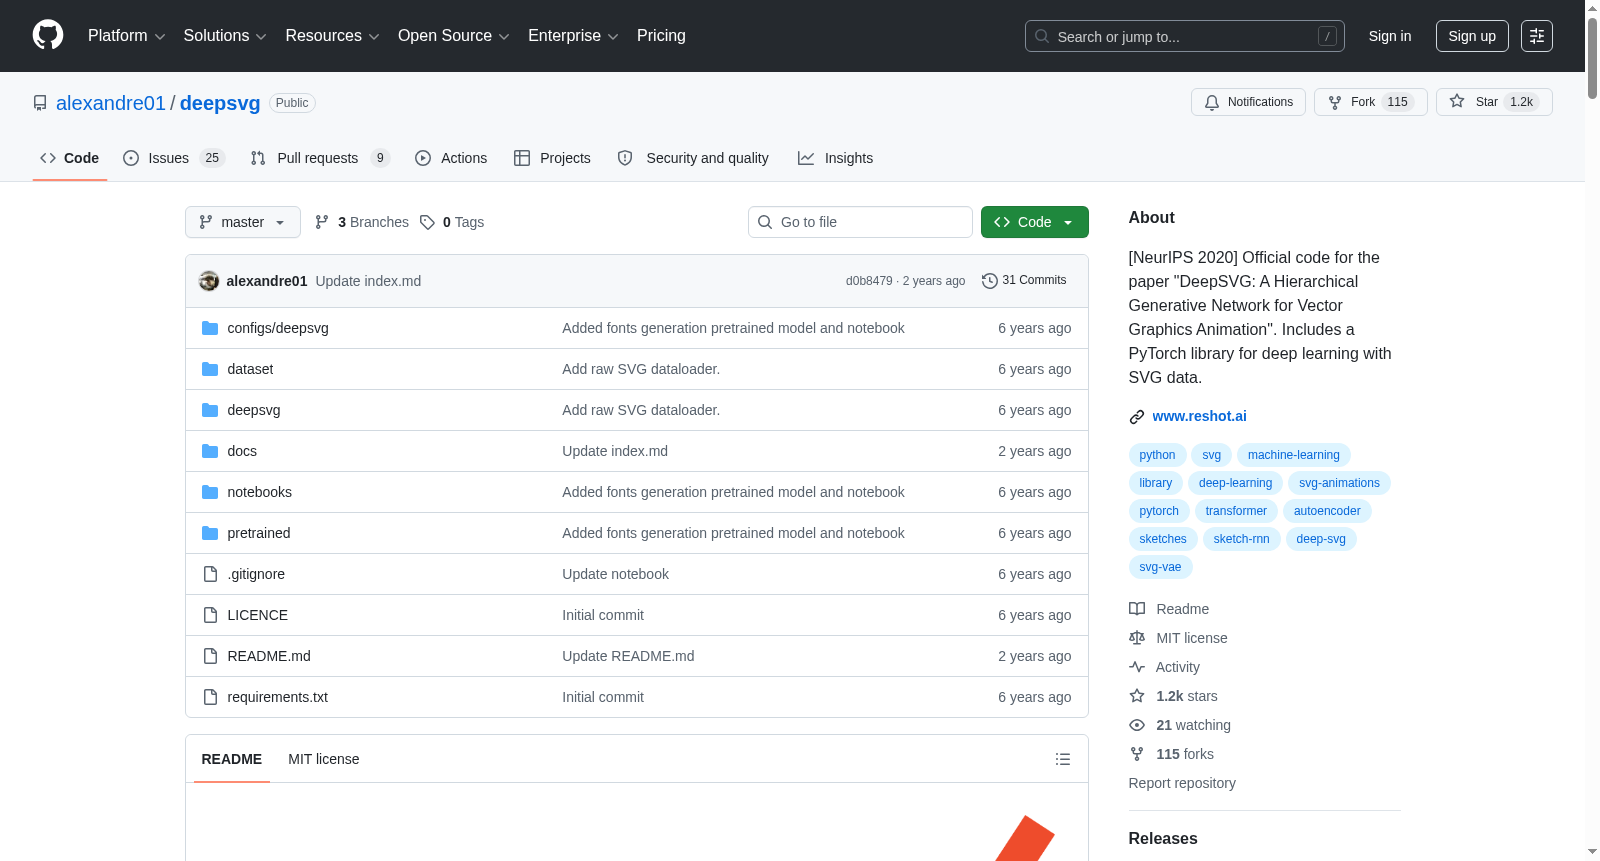Click the Notifications bell button

(1248, 102)
